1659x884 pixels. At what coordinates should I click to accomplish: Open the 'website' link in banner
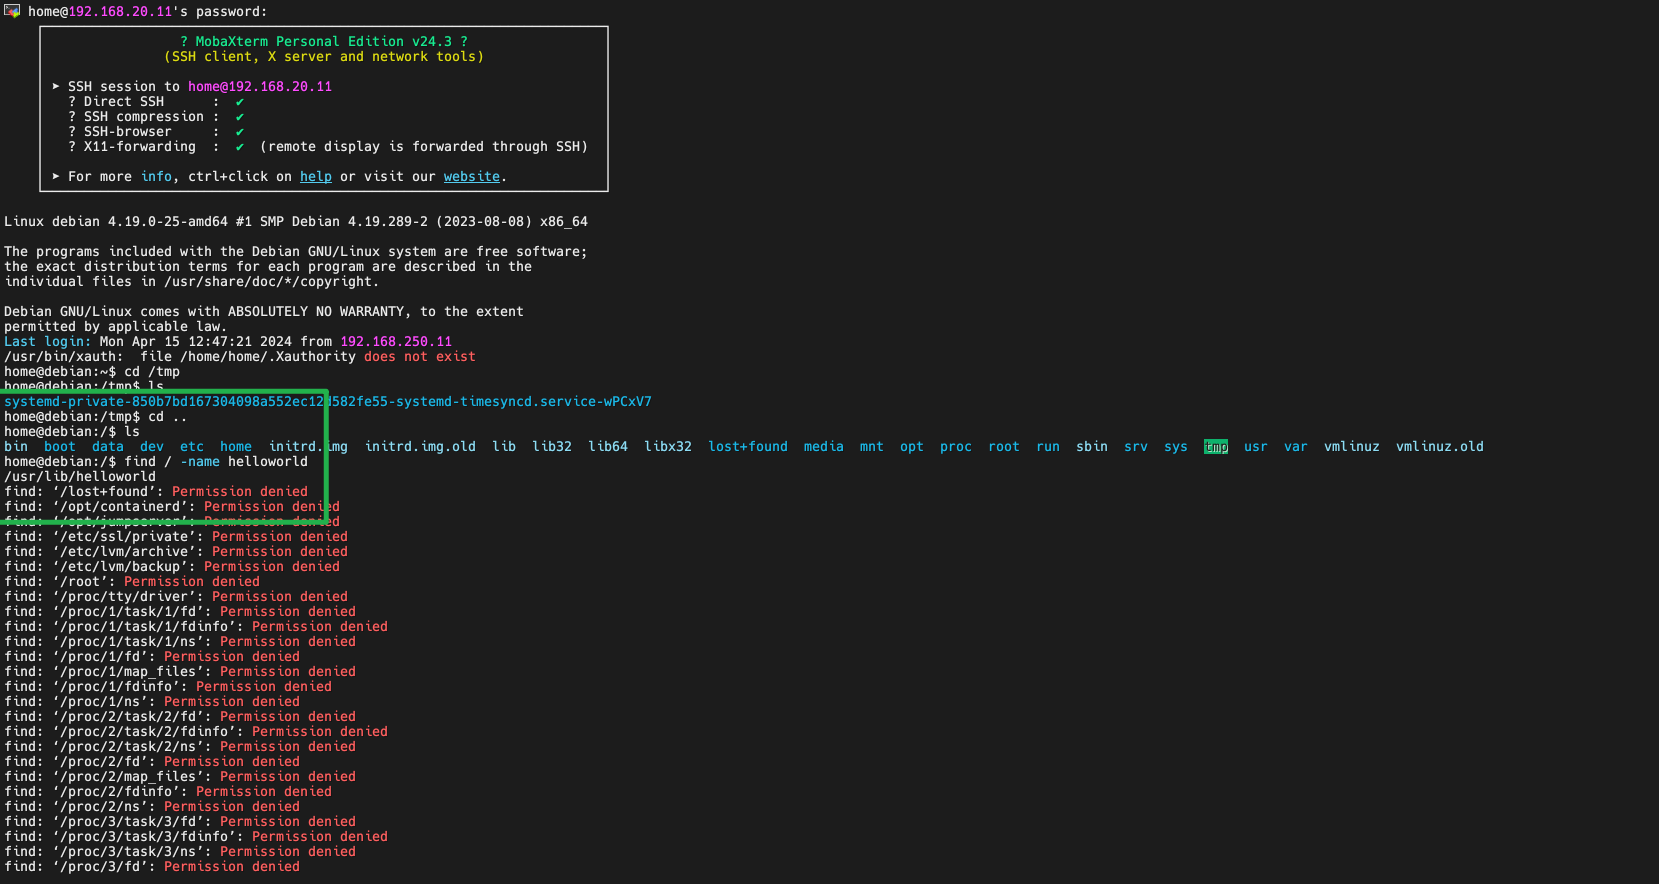tap(471, 177)
